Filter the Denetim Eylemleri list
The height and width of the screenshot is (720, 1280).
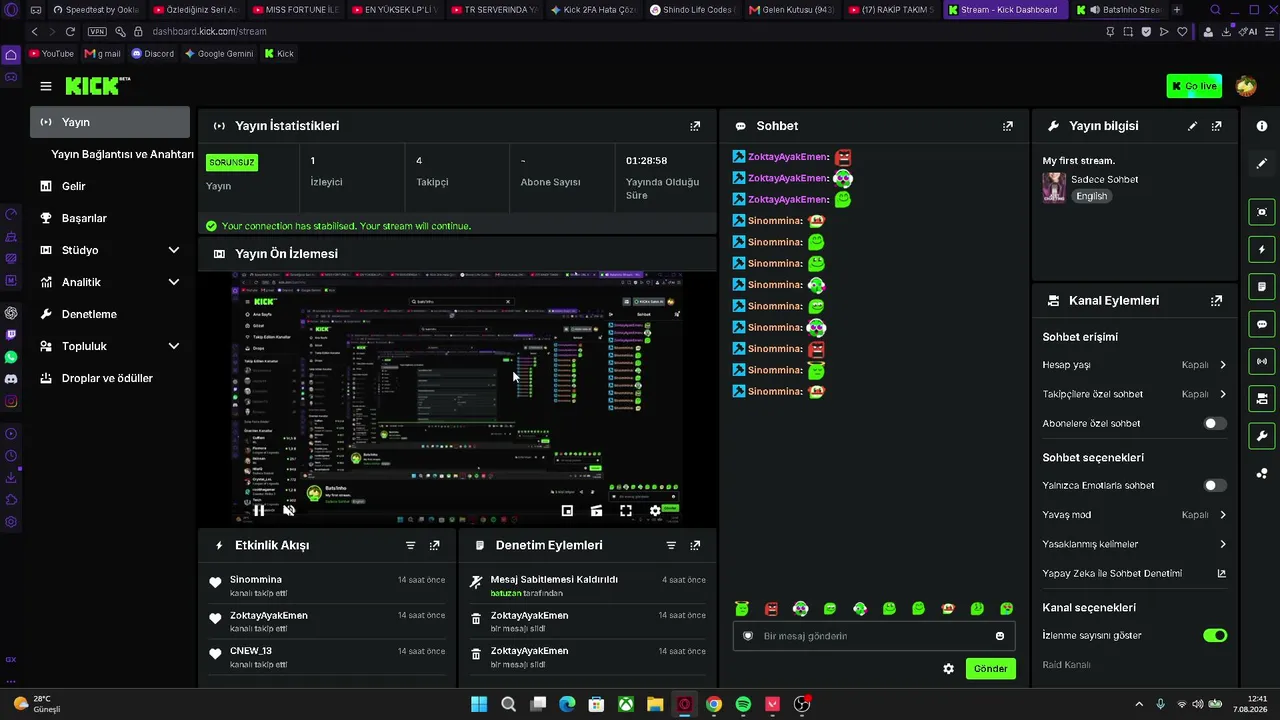pyautogui.click(x=671, y=546)
